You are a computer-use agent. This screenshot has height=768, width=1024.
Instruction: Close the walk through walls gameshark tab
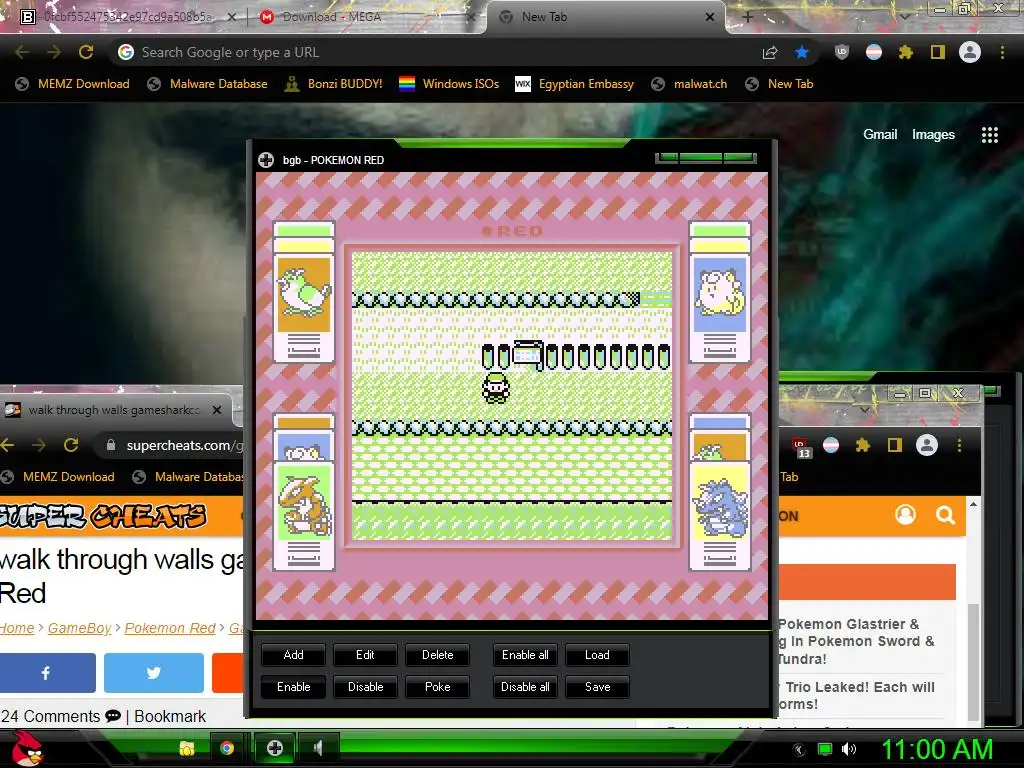coord(217,410)
